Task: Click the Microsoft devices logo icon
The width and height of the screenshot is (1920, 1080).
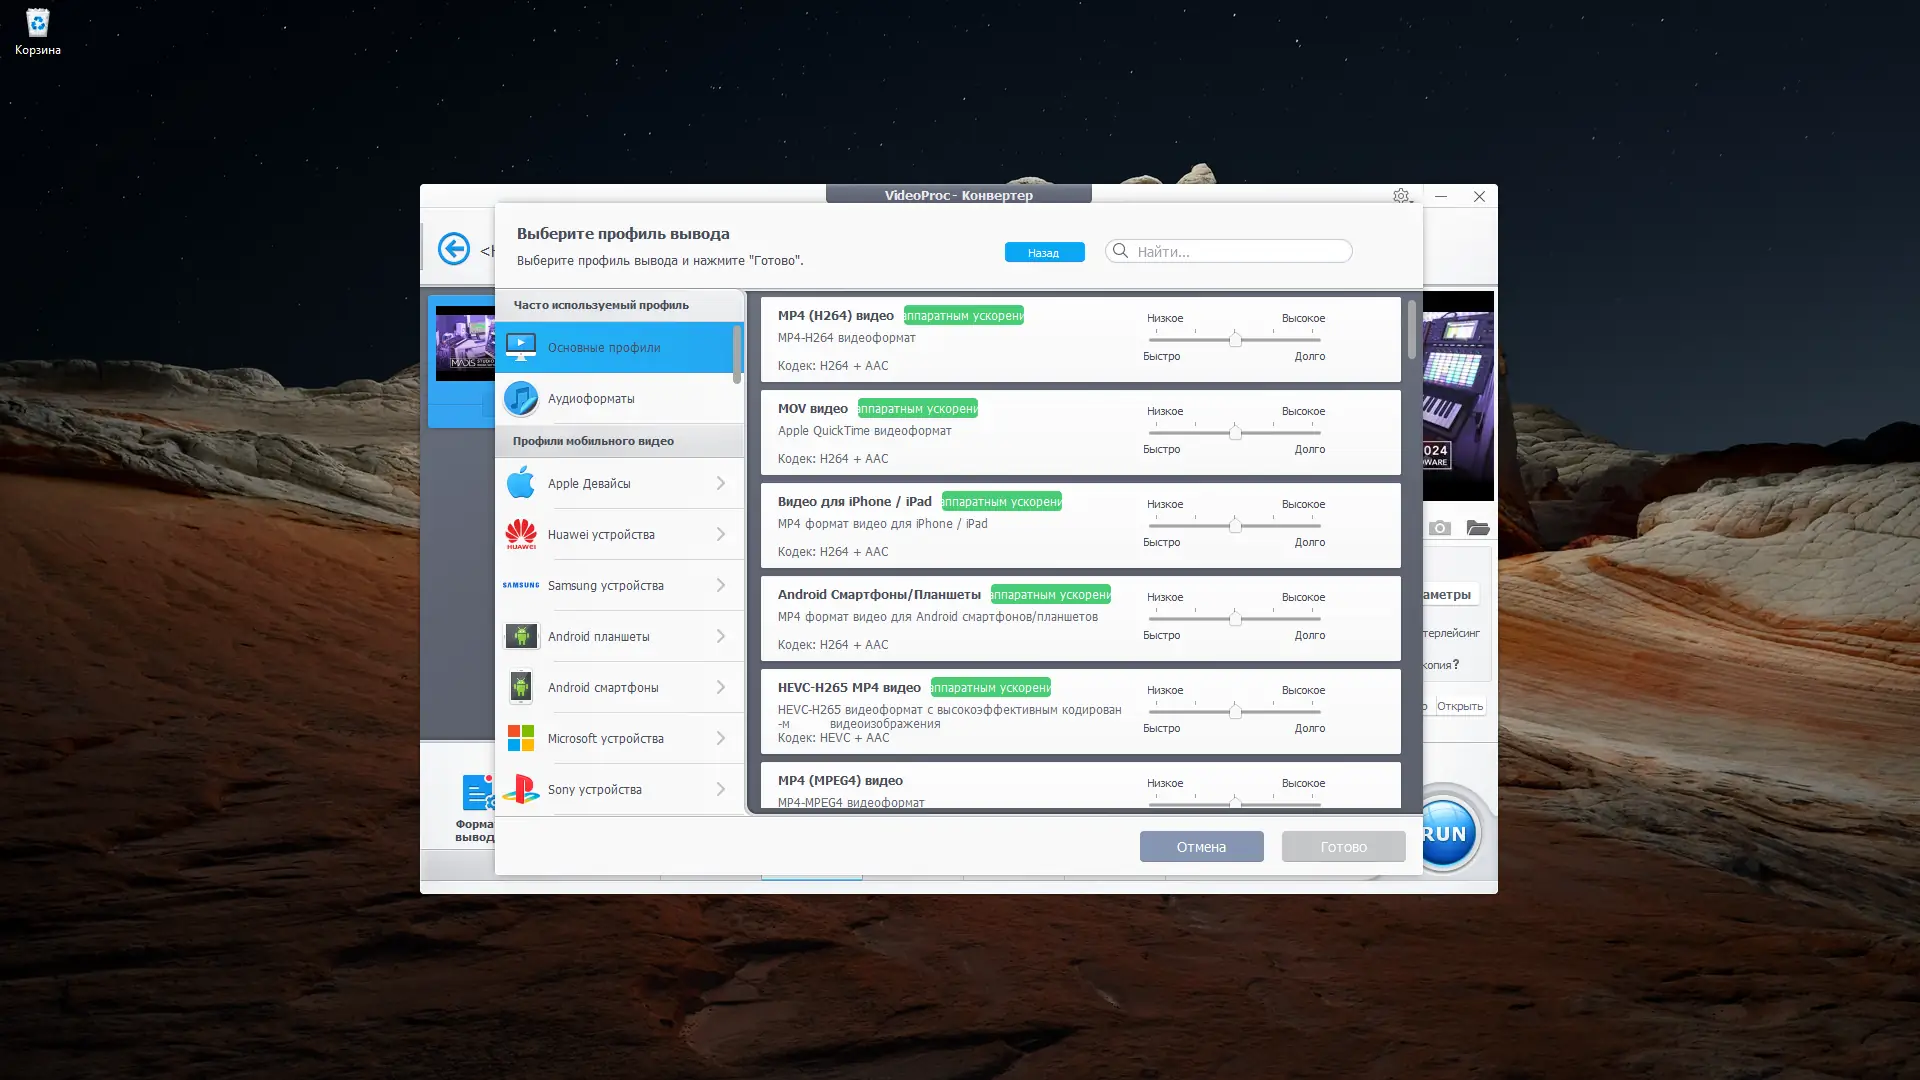Action: coord(521,738)
